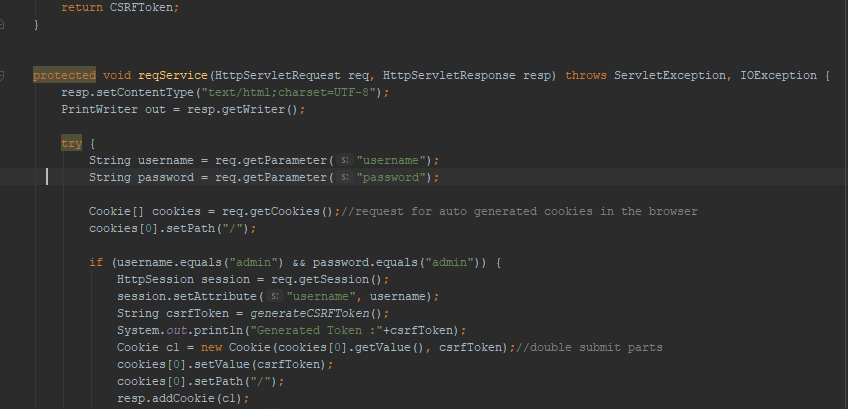The height and width of the screenshot is (409, 848).
Task: Click the 'throws' keyword
Action: pos(586,75)
